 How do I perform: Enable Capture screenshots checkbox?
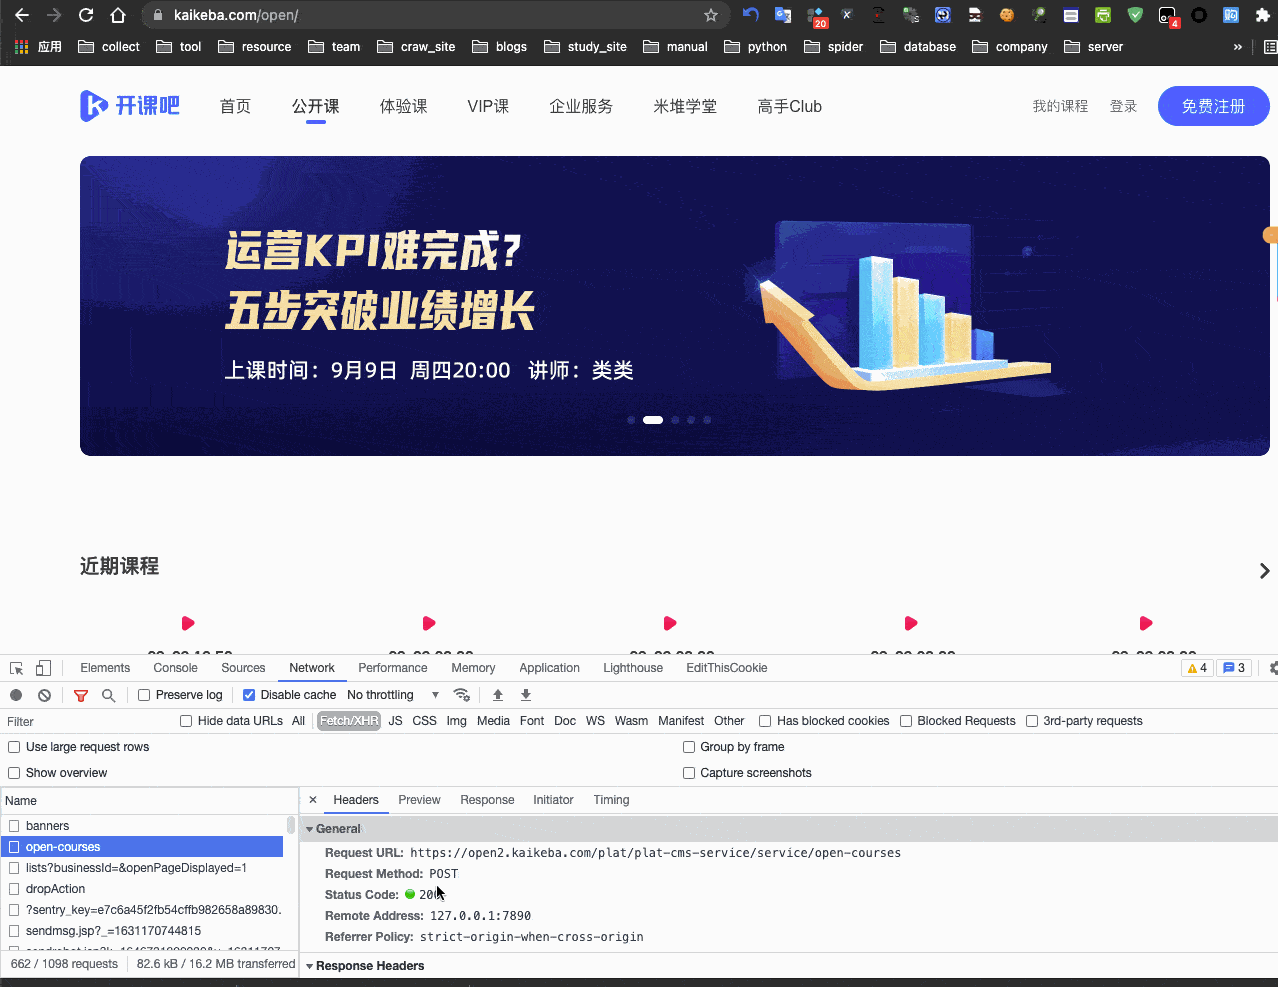[689, 773]
